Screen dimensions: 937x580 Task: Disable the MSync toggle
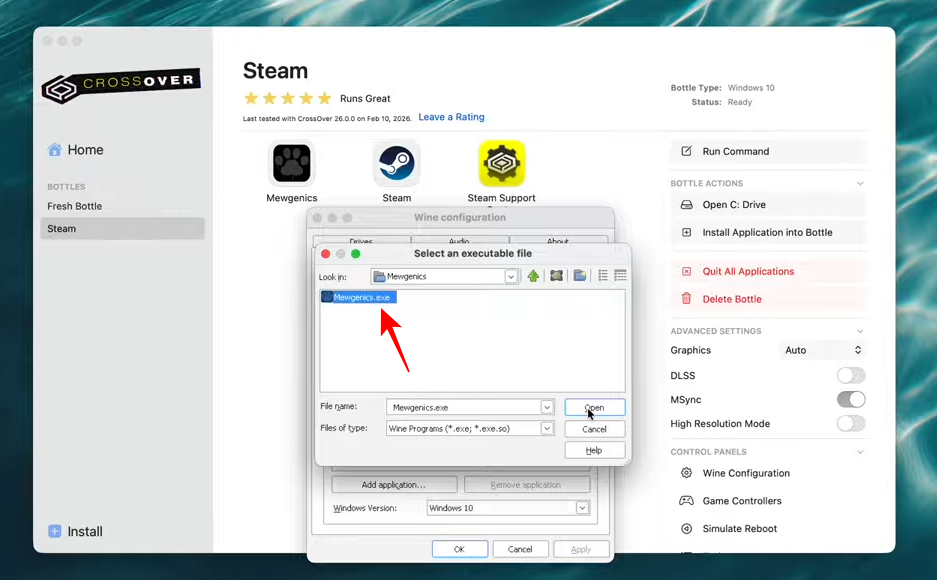tap(851, 400)
